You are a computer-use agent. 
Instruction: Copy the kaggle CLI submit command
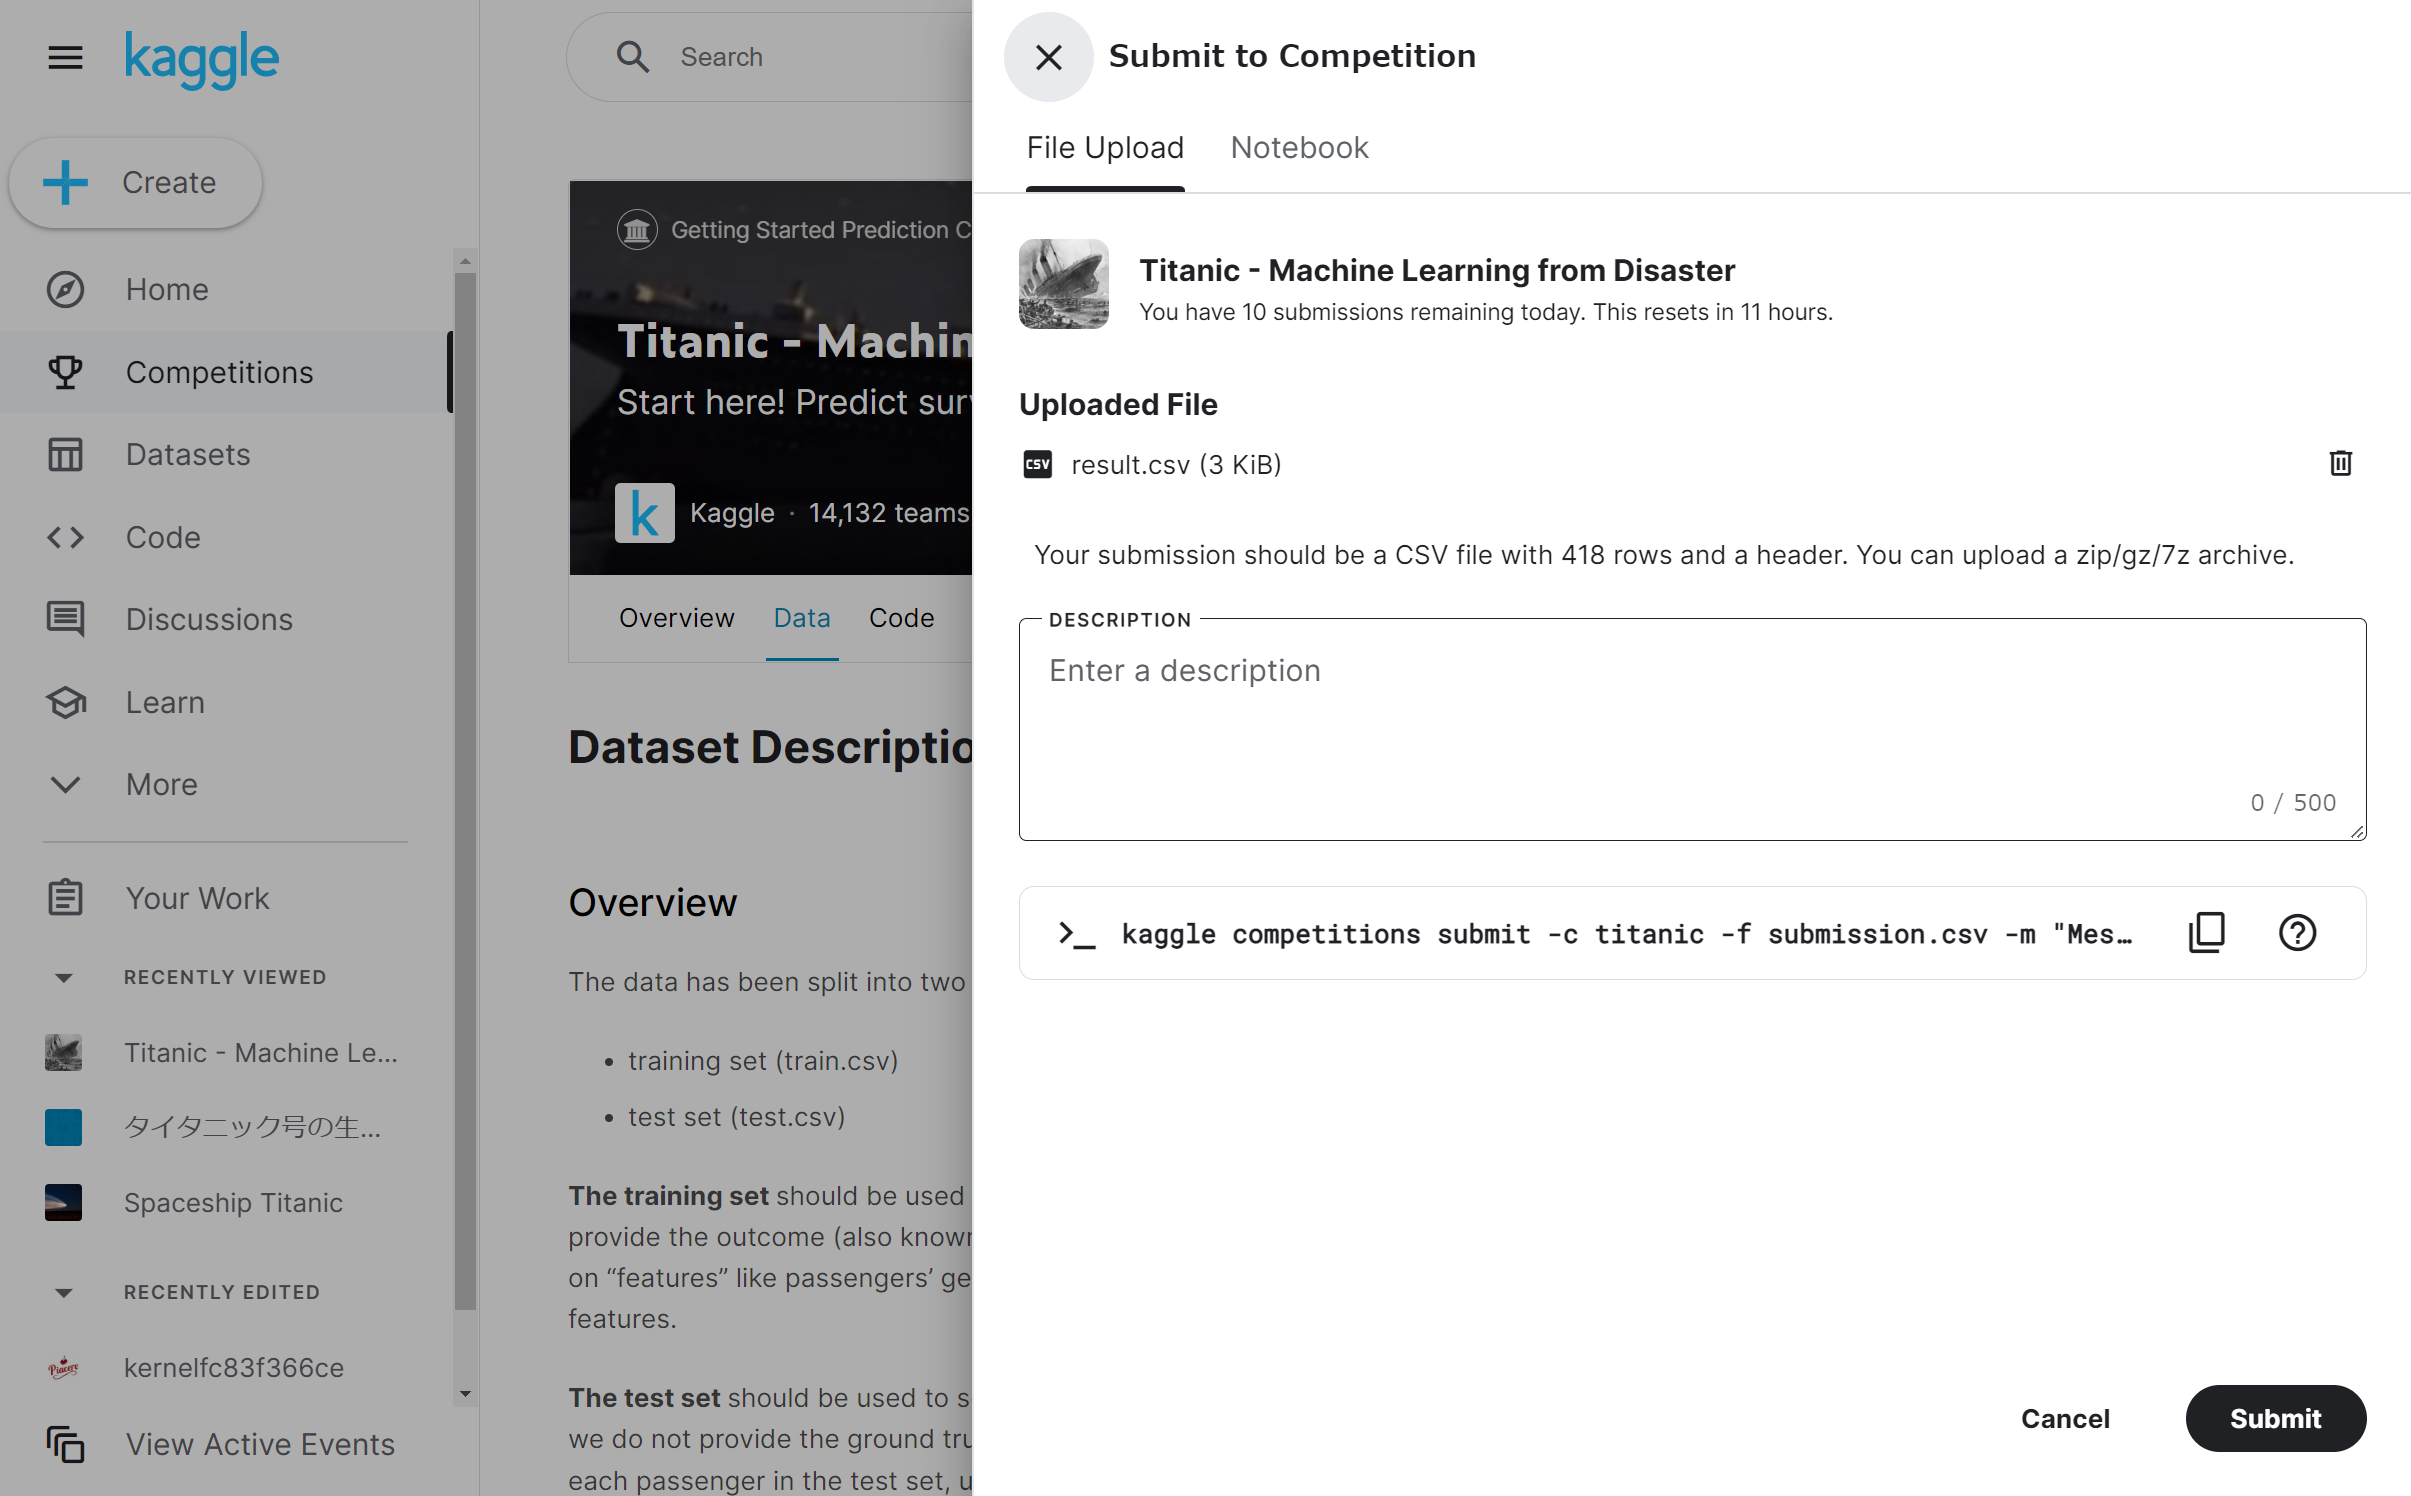point(2207,933)
